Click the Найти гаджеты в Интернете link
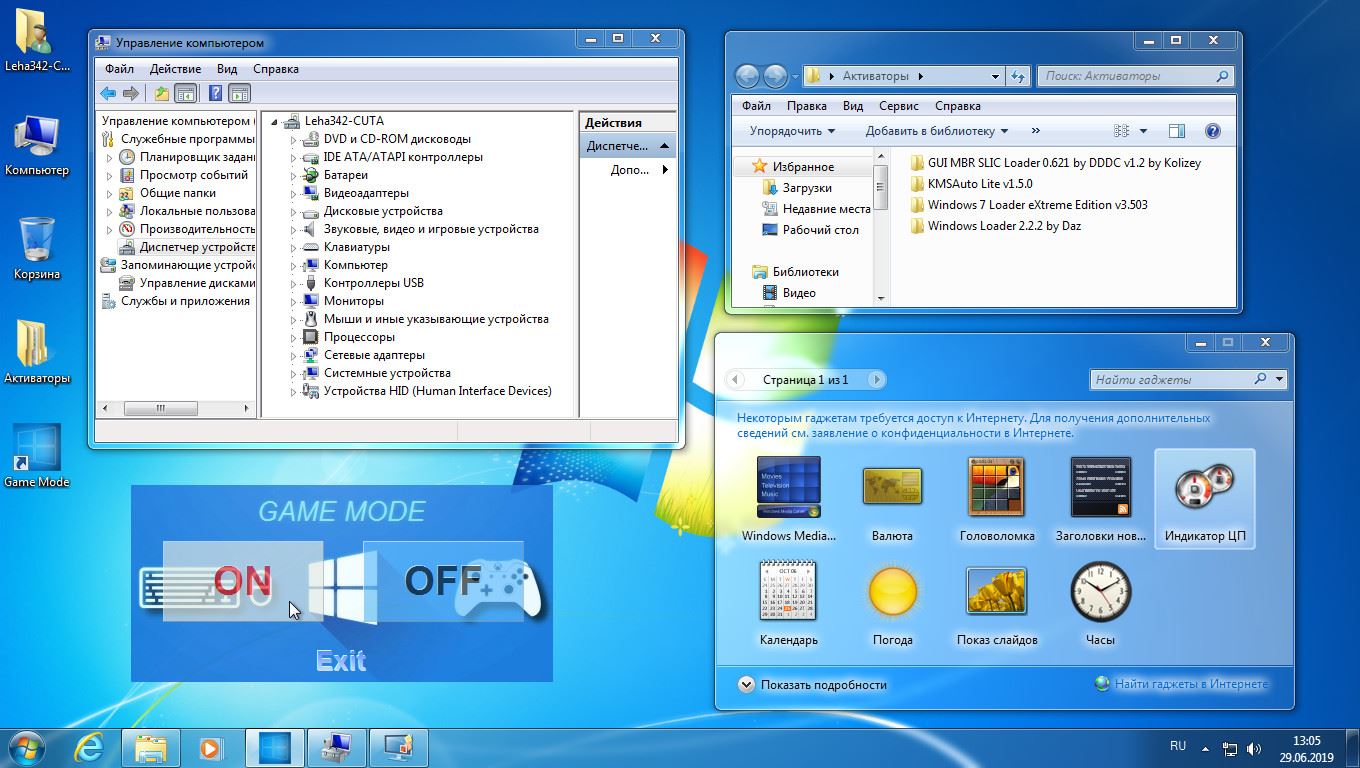Screen dimensions: 1360x768 coord(1190,684)
